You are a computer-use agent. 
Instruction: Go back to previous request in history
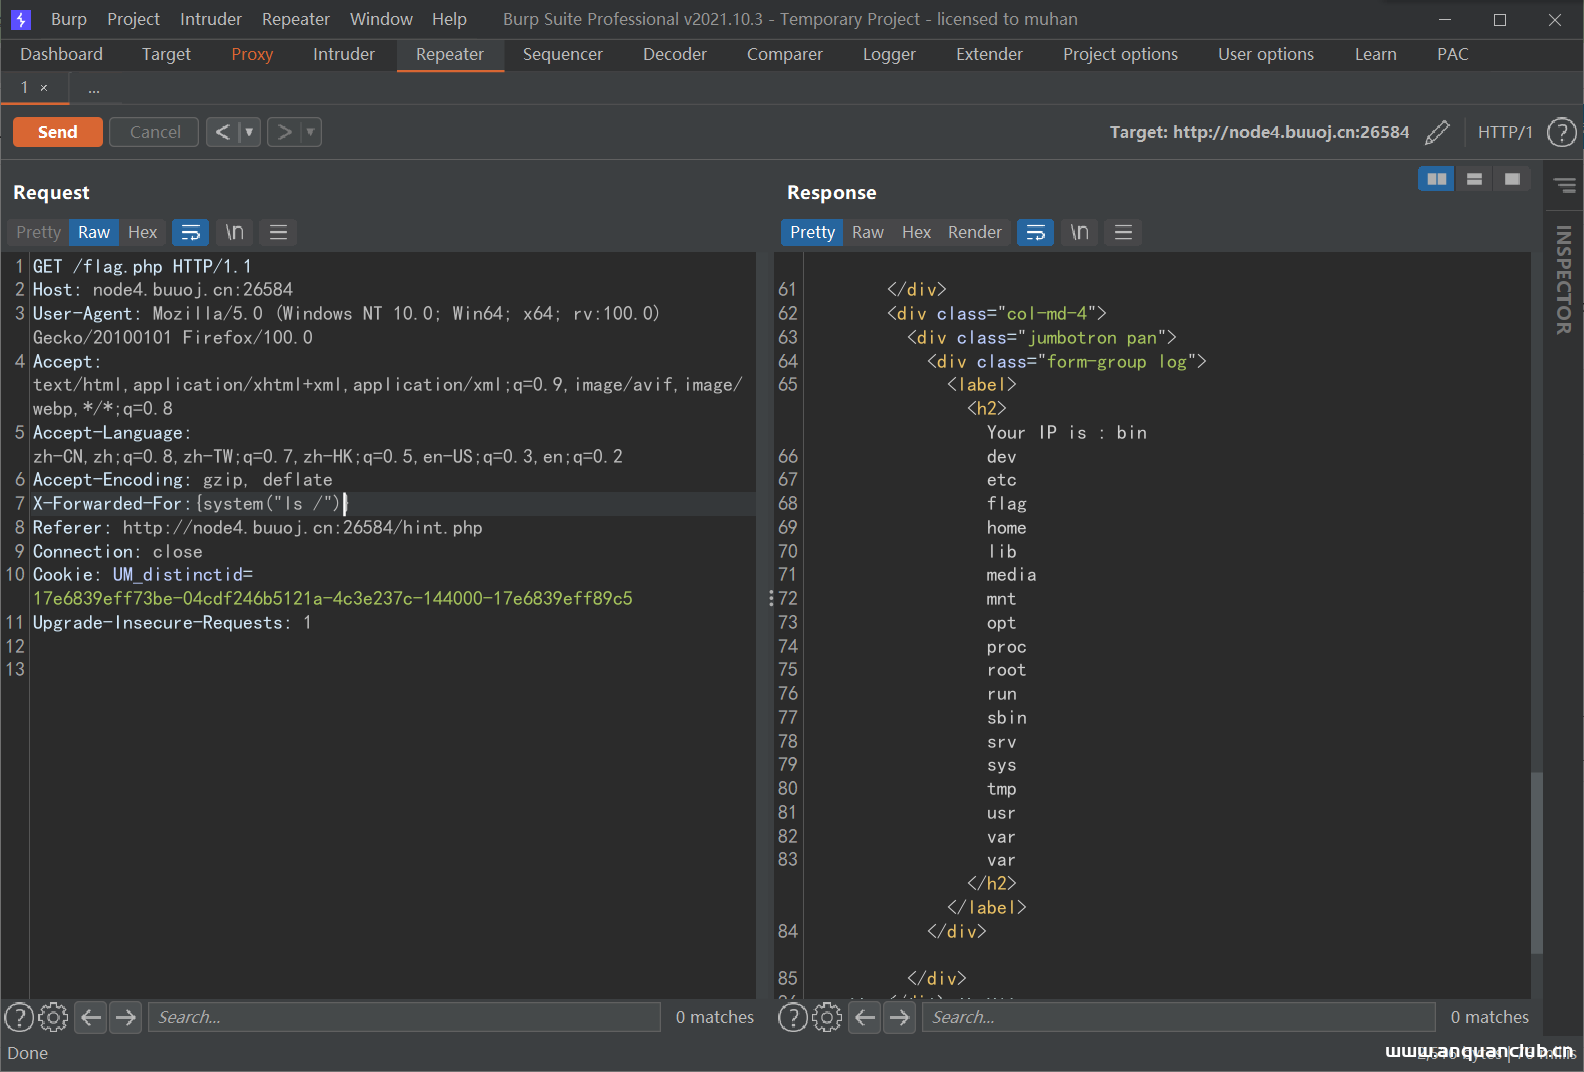pos(223,132)
